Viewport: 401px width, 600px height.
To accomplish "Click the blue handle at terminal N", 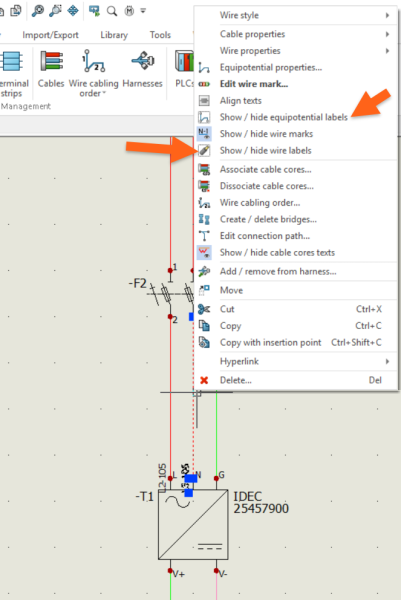I will coord(191,478).
